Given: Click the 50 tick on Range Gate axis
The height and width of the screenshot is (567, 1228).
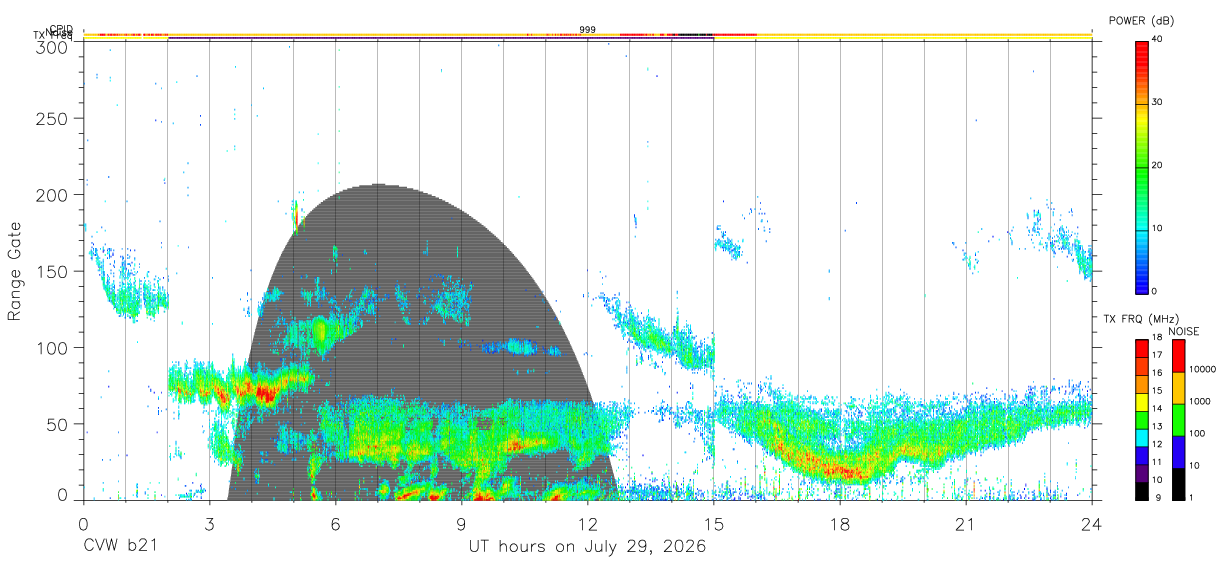Looking at the screenshot, I should click(x=59, y=424).
